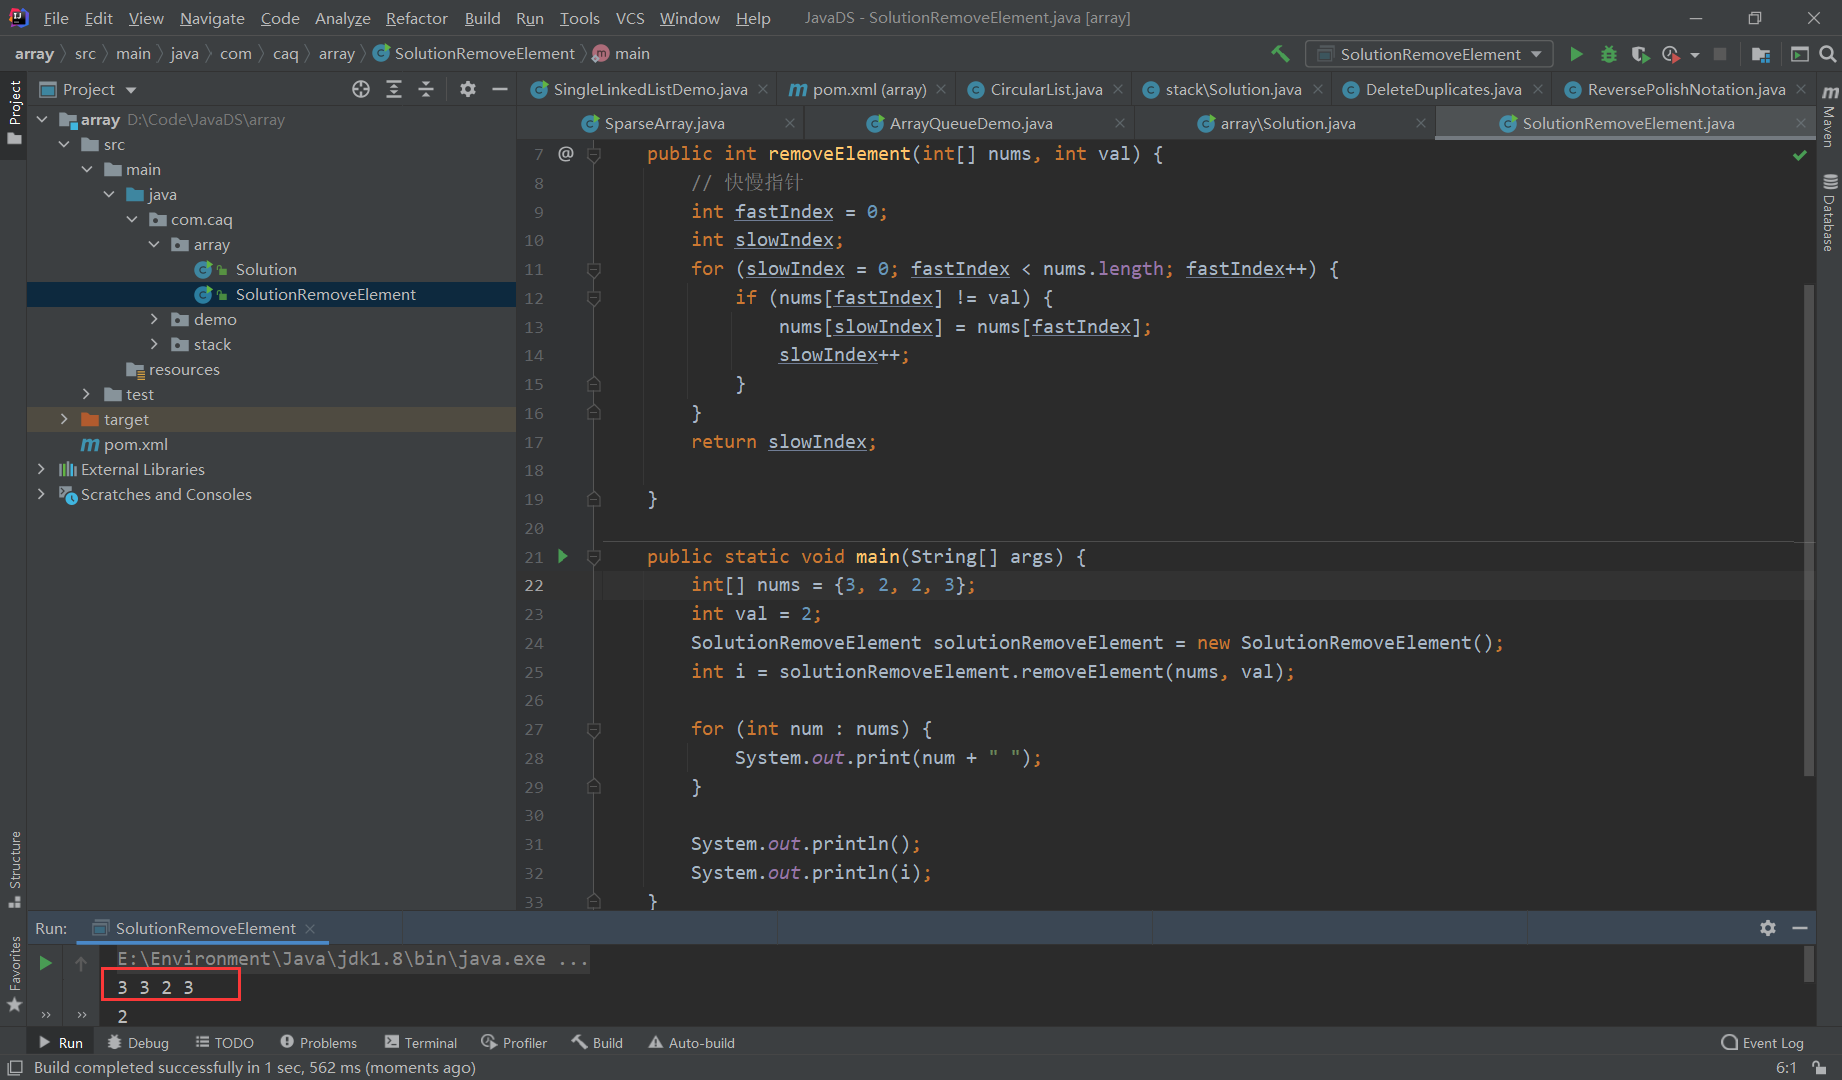Switch to ArrayQueueDemo.java tab

click(970, 123)
